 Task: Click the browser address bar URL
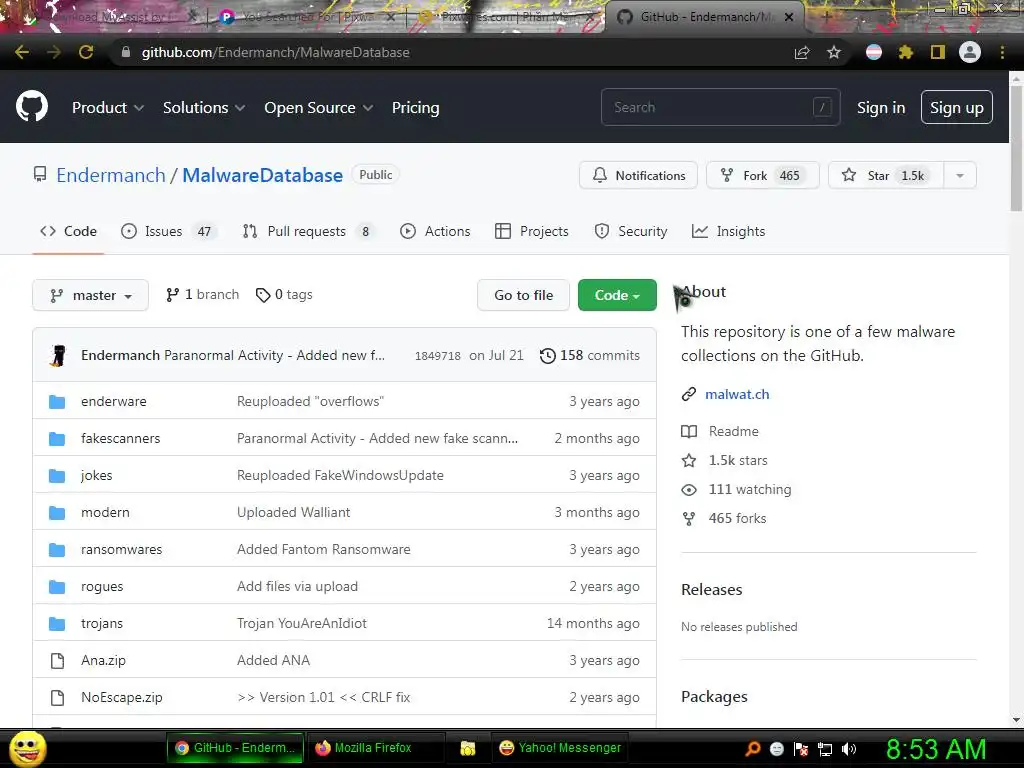click(276, 52)
